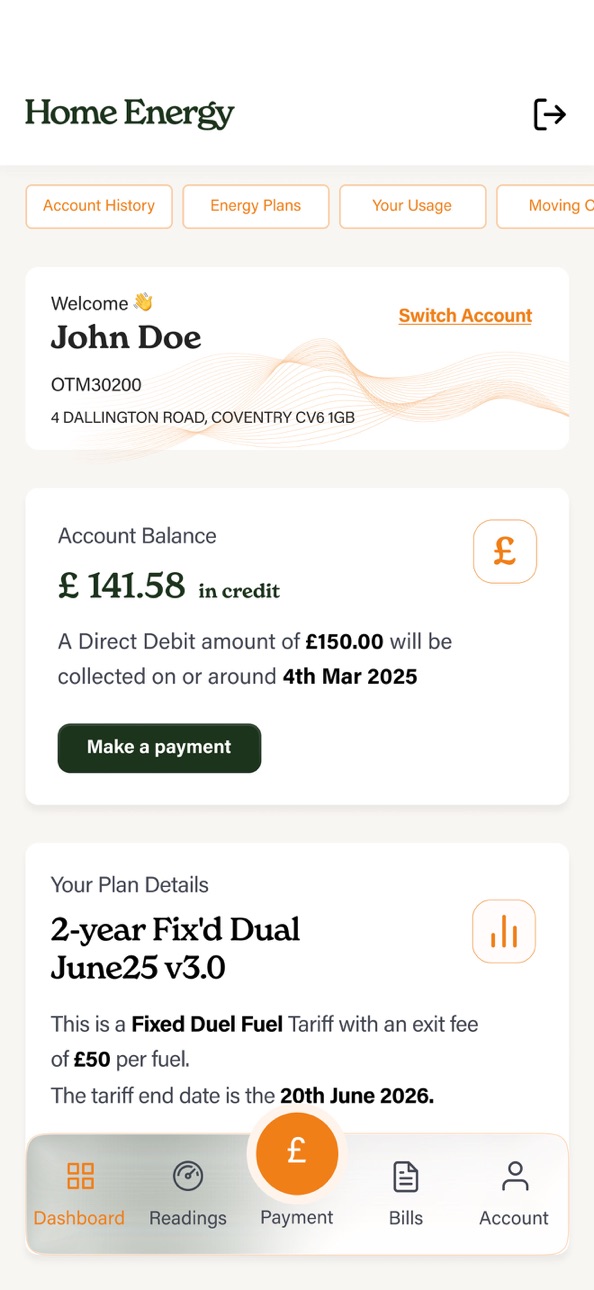Select the Dashboard grid icon
The height and width of the screenshot is (1290, 594).
coord(80,1176)
